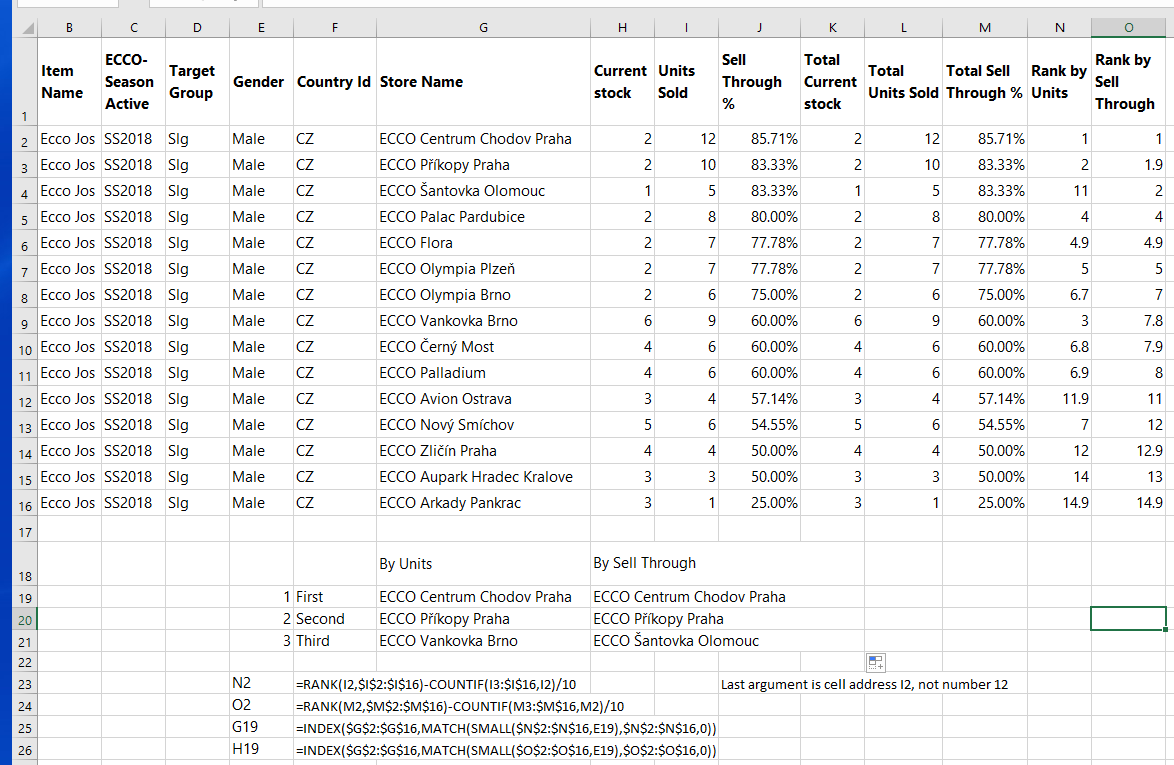Click the 'Total Current stock' header cell

click(832, 82)
